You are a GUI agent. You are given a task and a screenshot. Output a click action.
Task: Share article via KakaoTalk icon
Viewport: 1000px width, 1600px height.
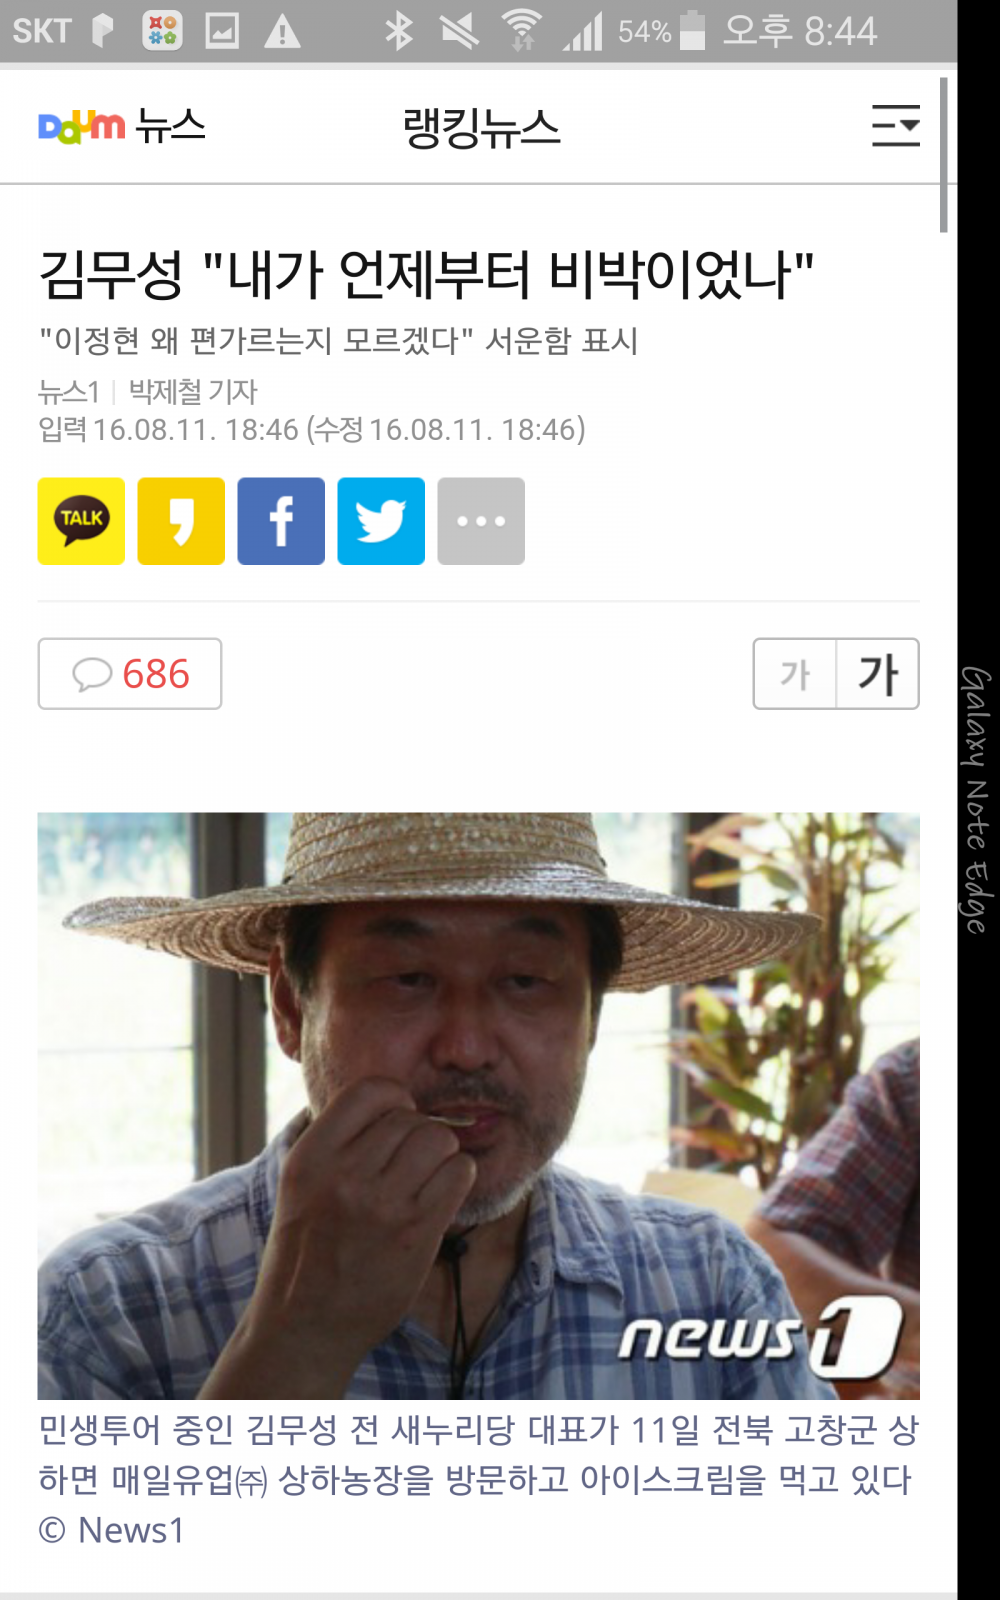81,521
